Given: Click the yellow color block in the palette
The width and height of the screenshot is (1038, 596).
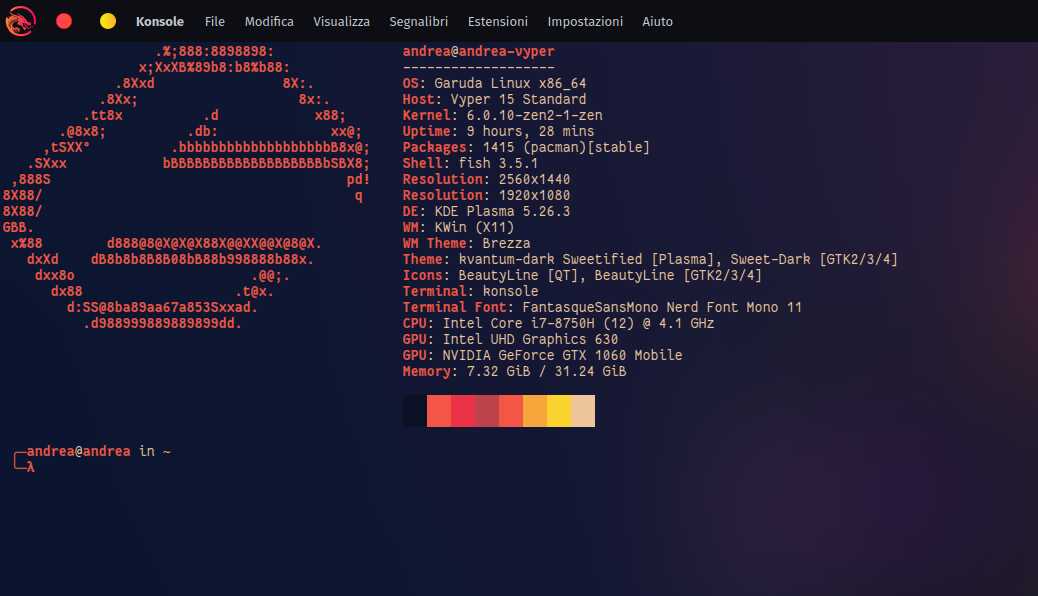Looking at the screenshot, I should tap(559, 411).
